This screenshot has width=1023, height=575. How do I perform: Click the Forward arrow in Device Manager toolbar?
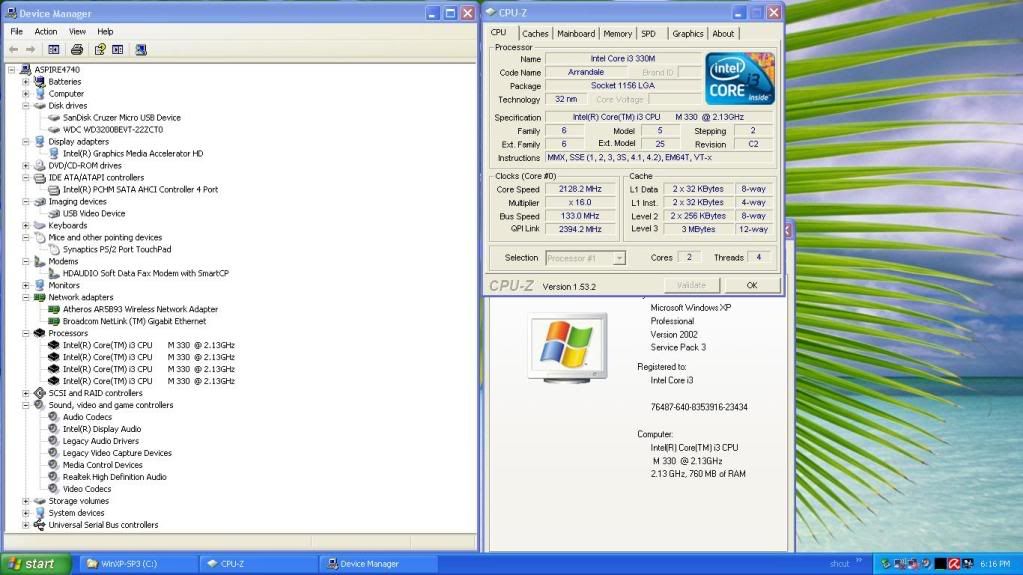[30, 50]
